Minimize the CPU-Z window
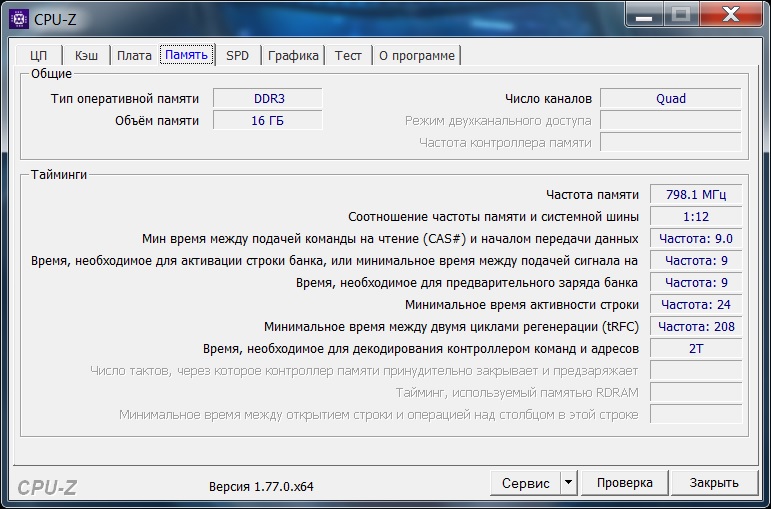Viewport: 771px width, 509px height. [x=644, y=15]
